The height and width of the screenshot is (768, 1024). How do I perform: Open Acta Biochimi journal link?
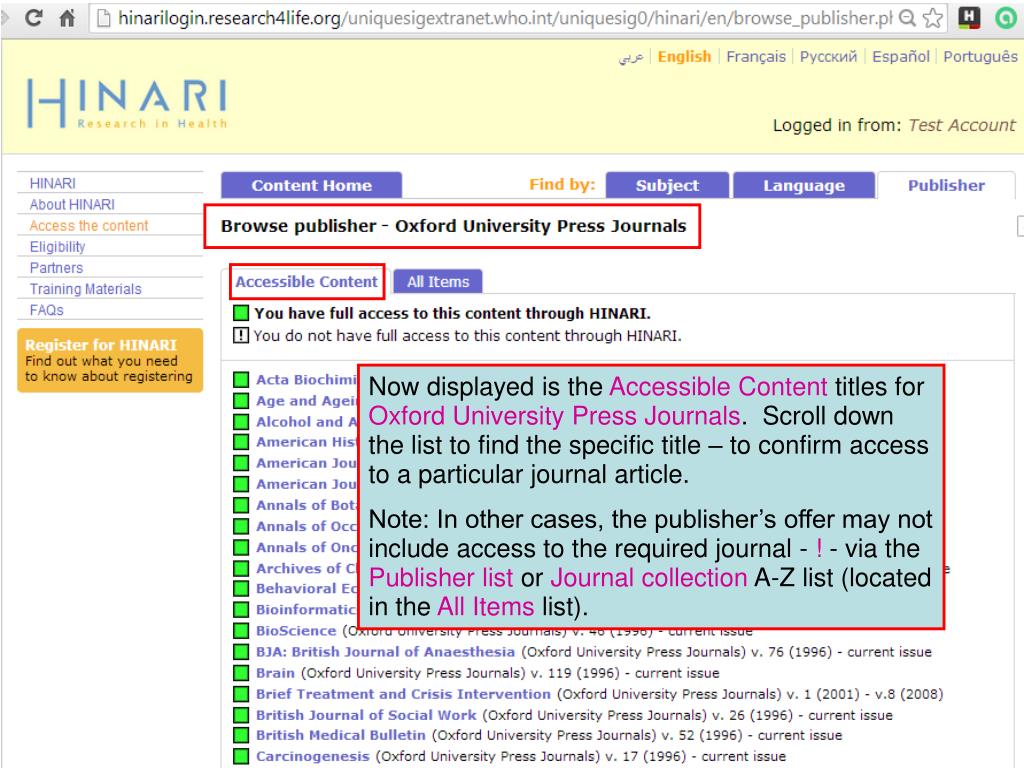coord(306,379)
